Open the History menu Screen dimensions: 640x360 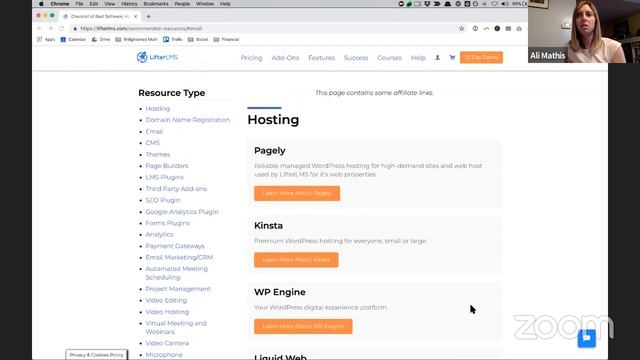[x=129, y=4]
